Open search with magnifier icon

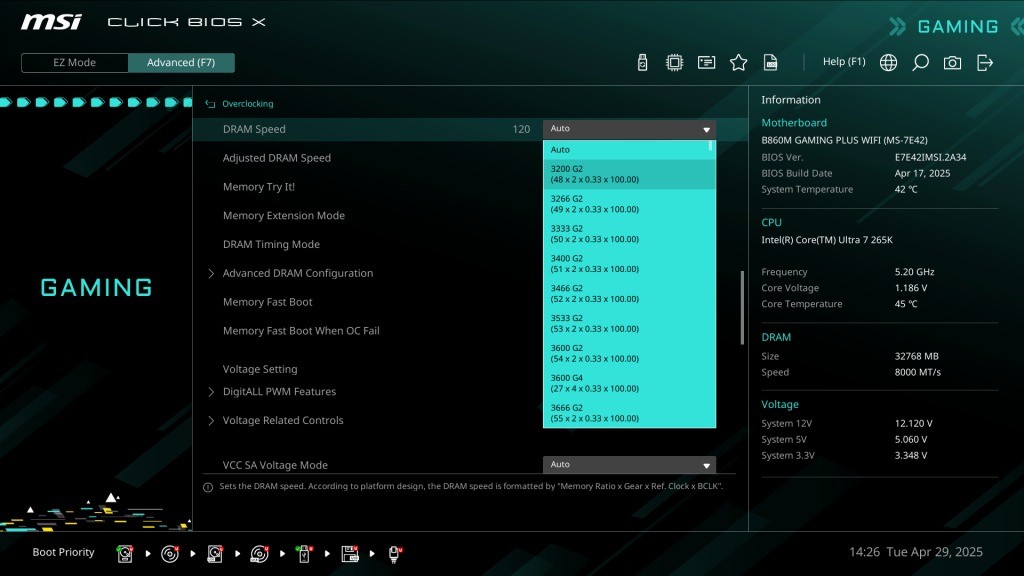tap(920, 63)
